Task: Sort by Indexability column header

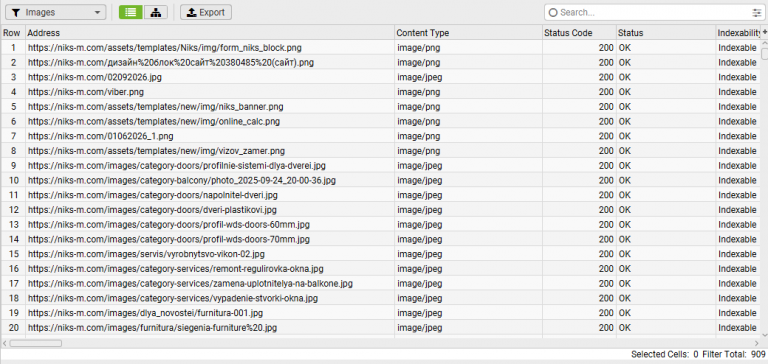Action: [739, 33]
